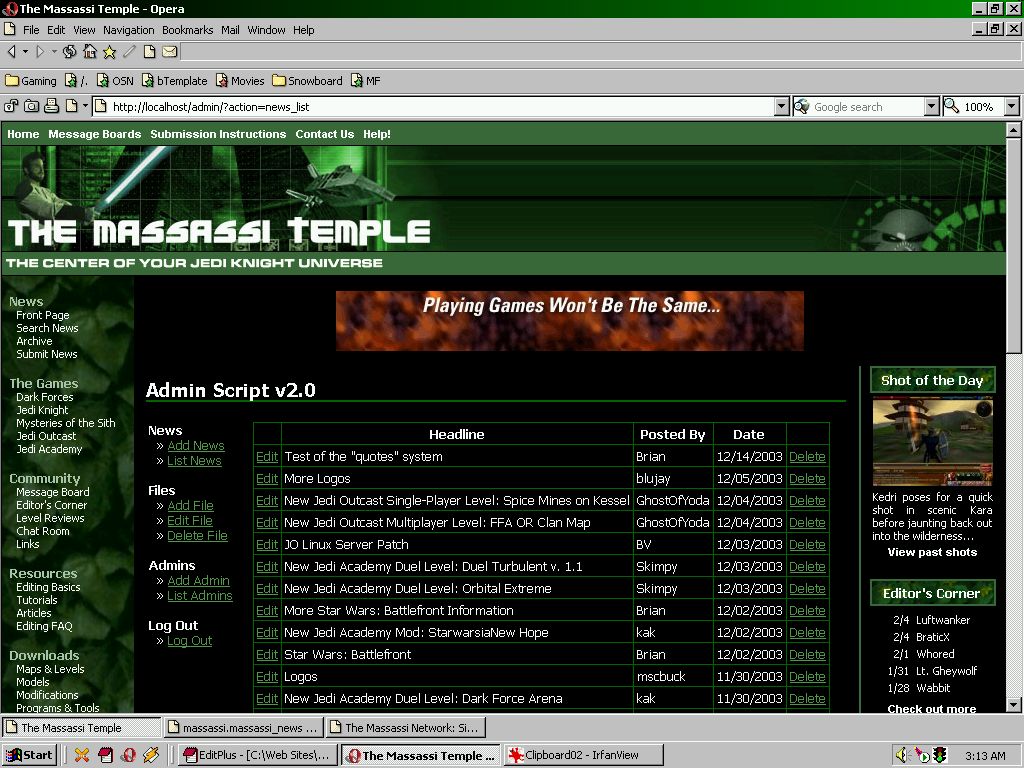Delete 'Test of the "quotes" system' entry
The image size is (1024, 768).
[x=807, y=456]
